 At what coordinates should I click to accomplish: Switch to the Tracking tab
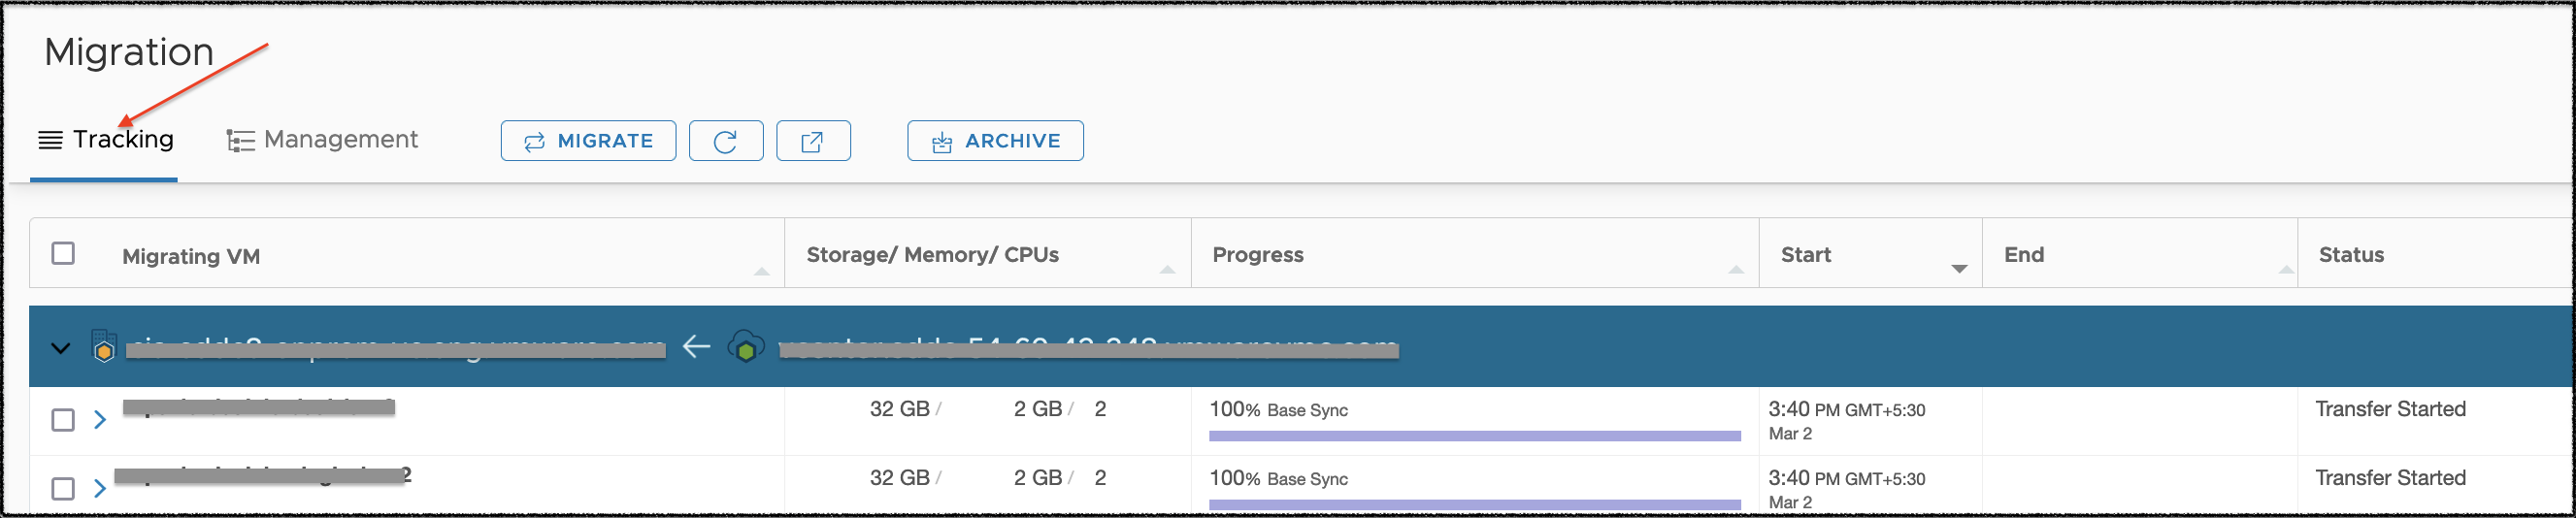pos(122,140)
